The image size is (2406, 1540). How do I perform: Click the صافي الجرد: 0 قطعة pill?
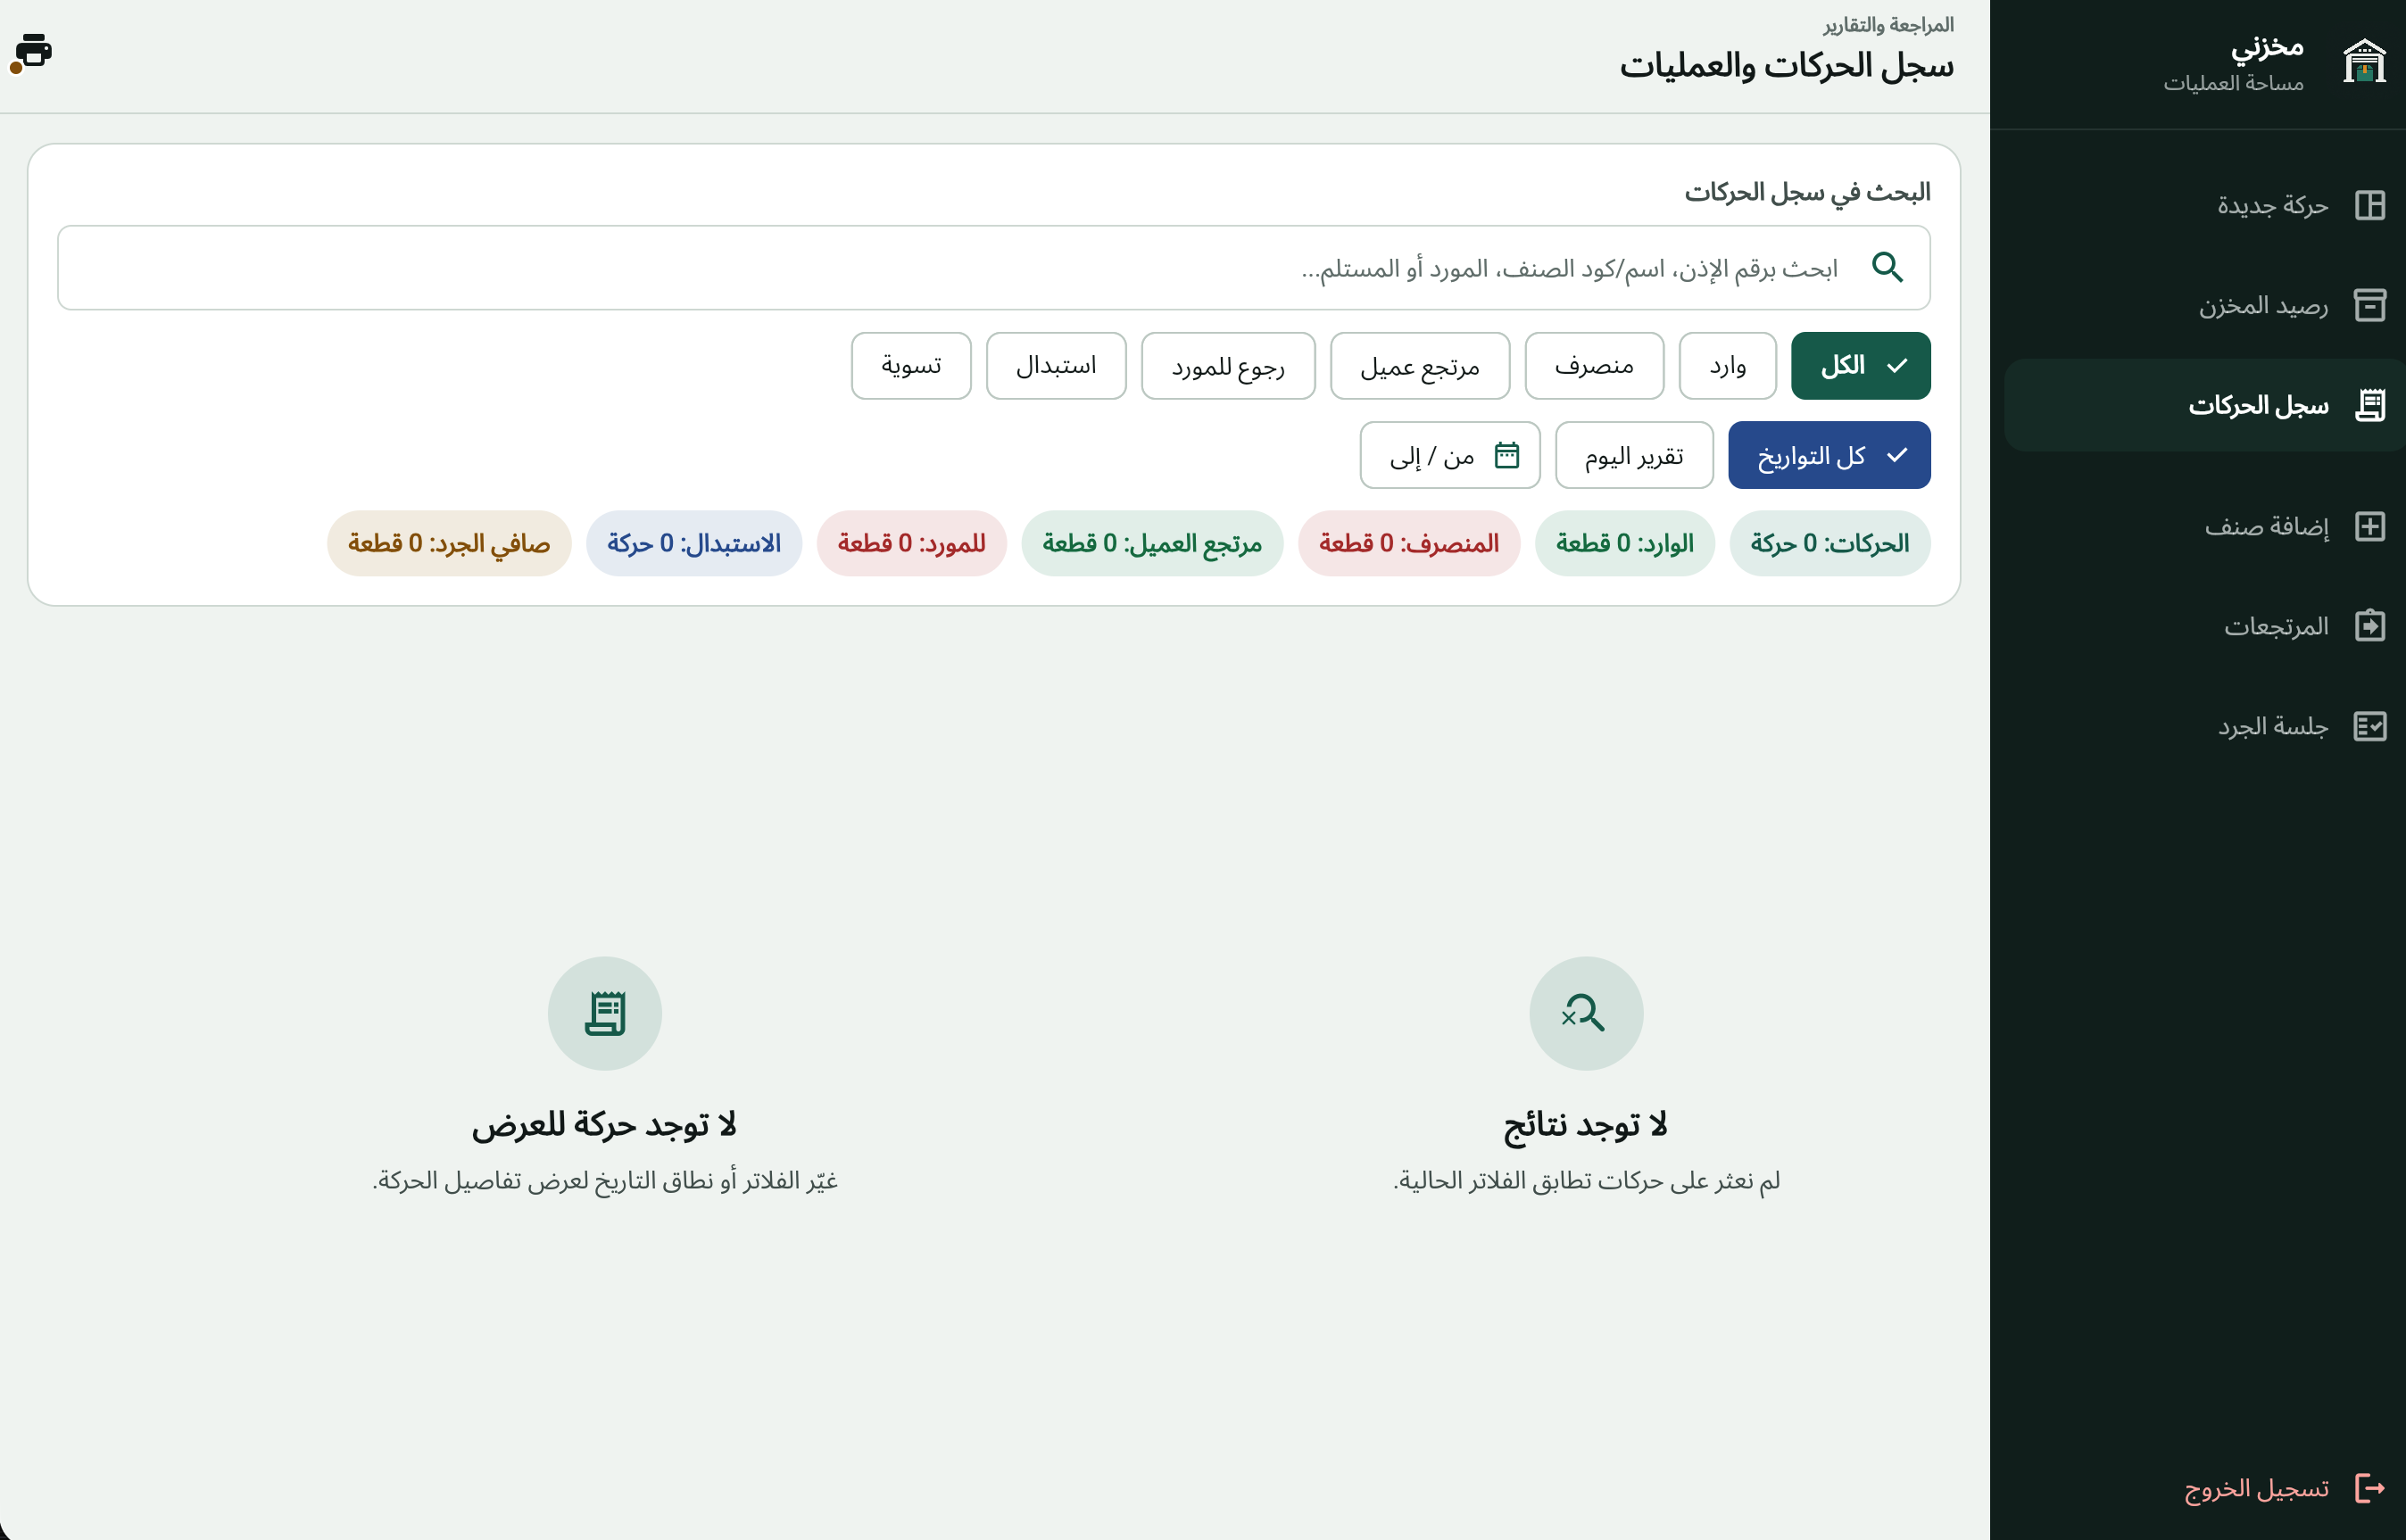coord(449,543)
